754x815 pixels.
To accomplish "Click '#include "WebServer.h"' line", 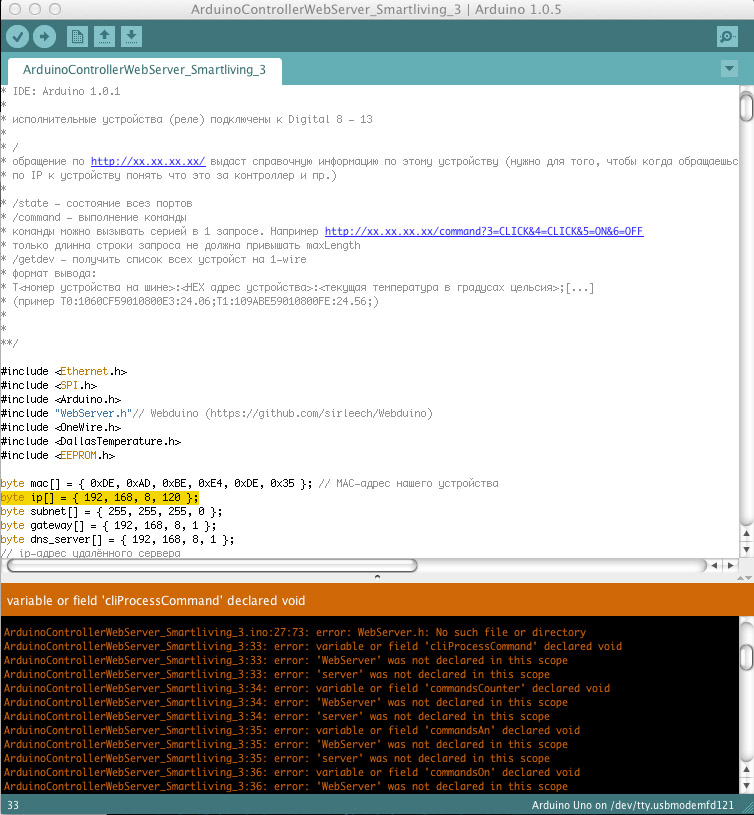I will click(216, 414).
